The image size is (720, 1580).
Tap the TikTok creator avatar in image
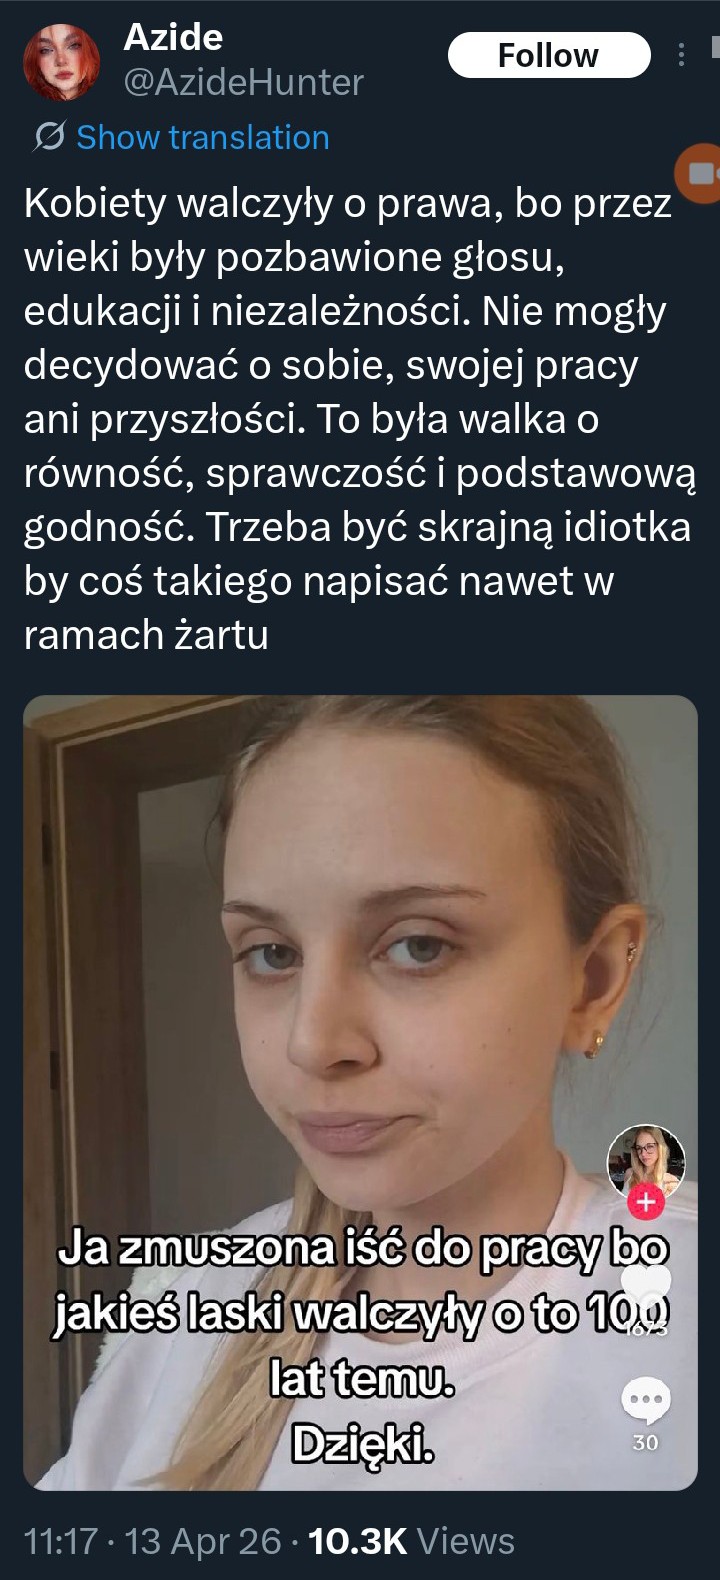coord(646,1162)
